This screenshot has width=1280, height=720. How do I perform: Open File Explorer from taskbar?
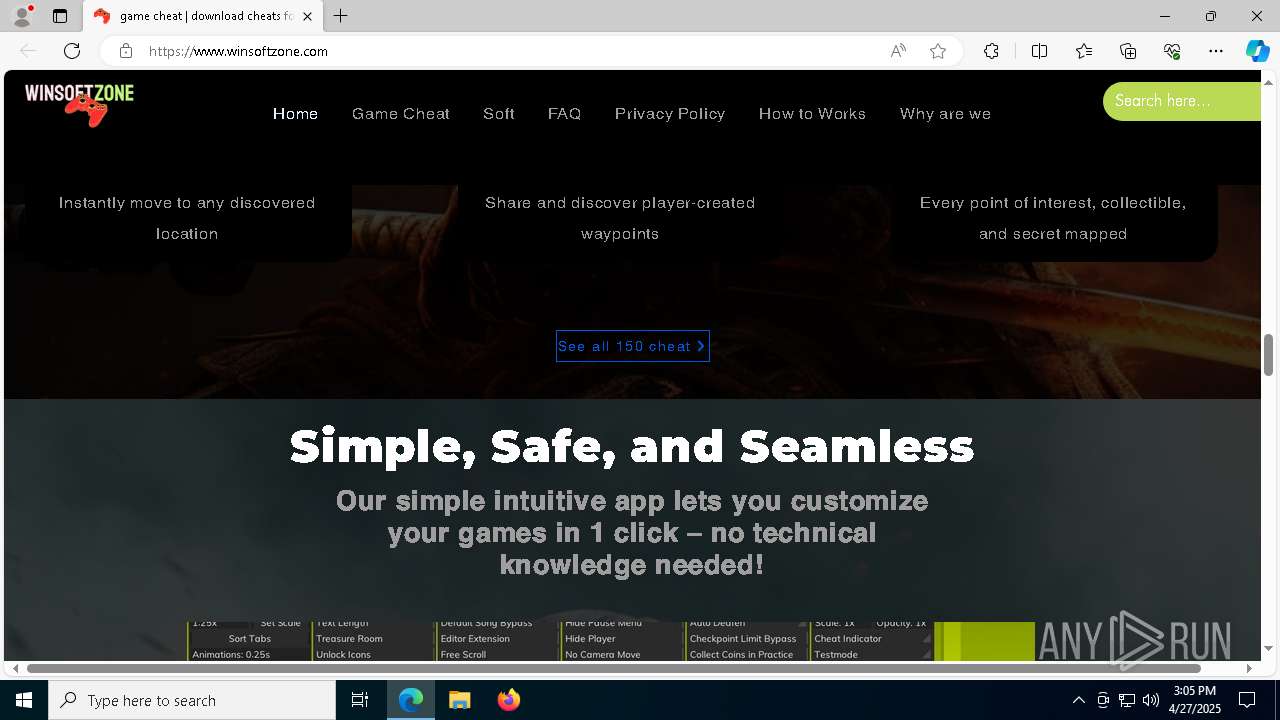[x=459, y=700]
